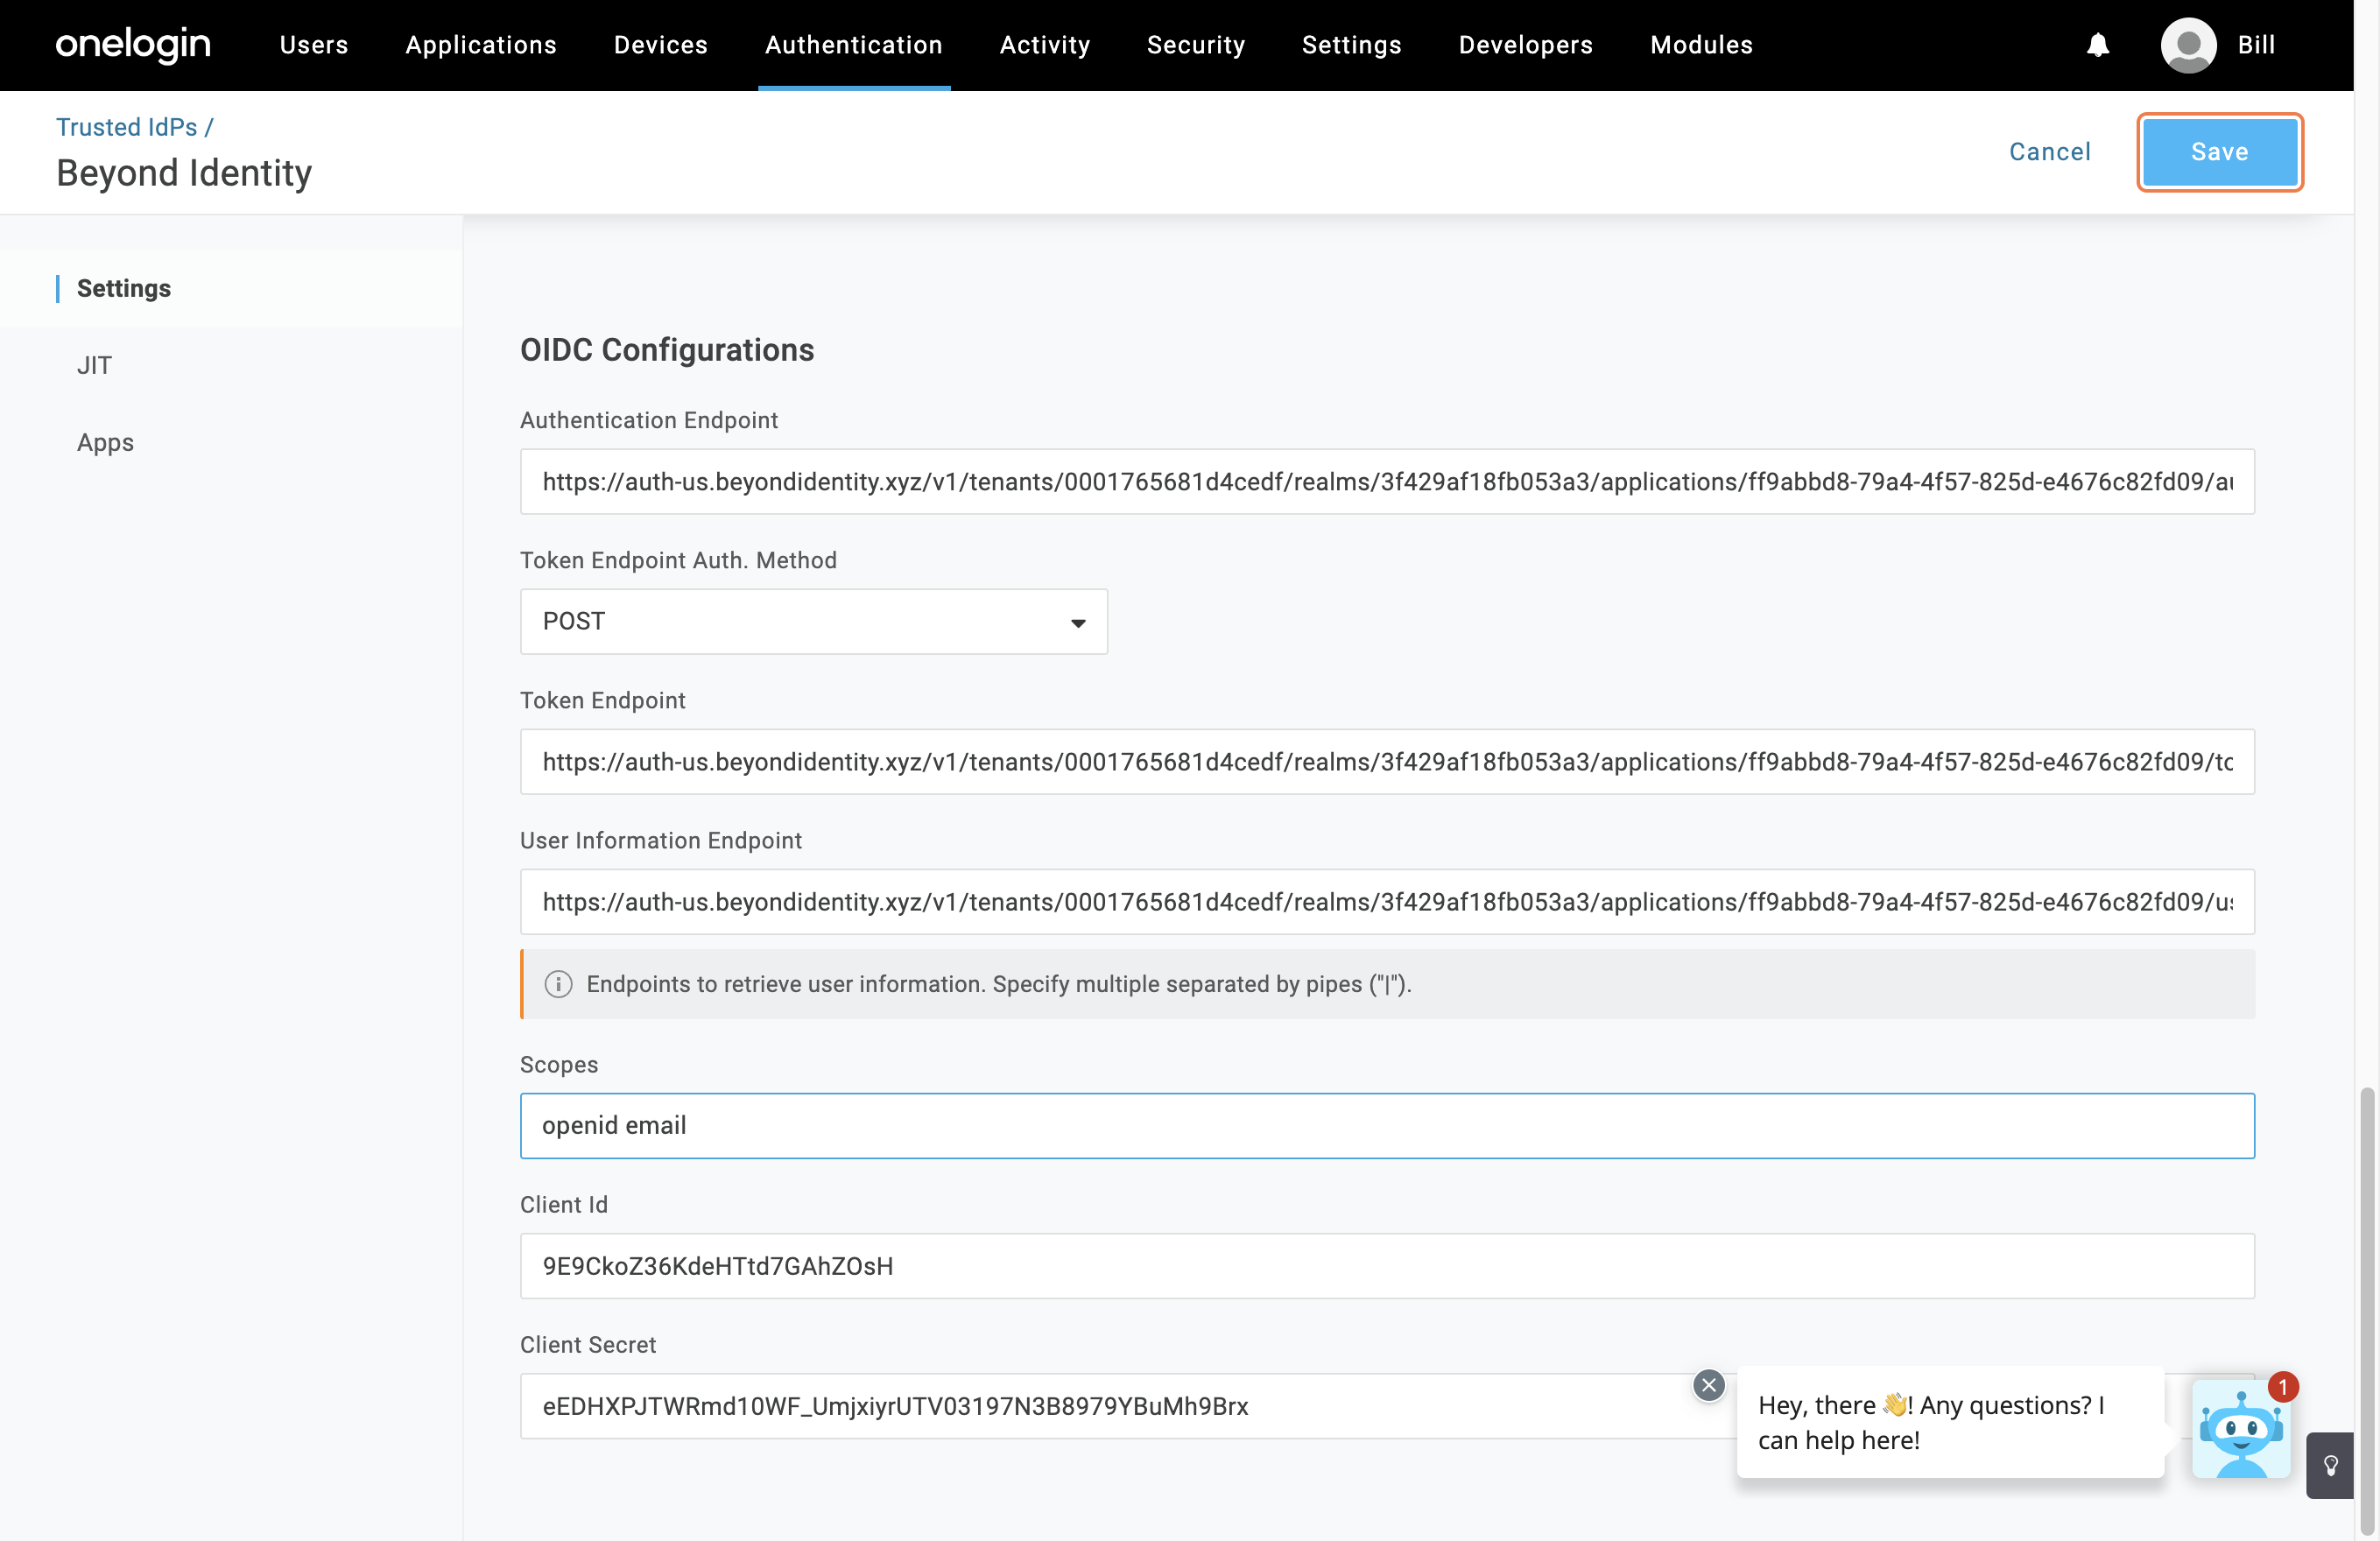Go back to Trusted IdPs breadcrumb
This screenshot has height=1541, width=2380.
point(127,127)
